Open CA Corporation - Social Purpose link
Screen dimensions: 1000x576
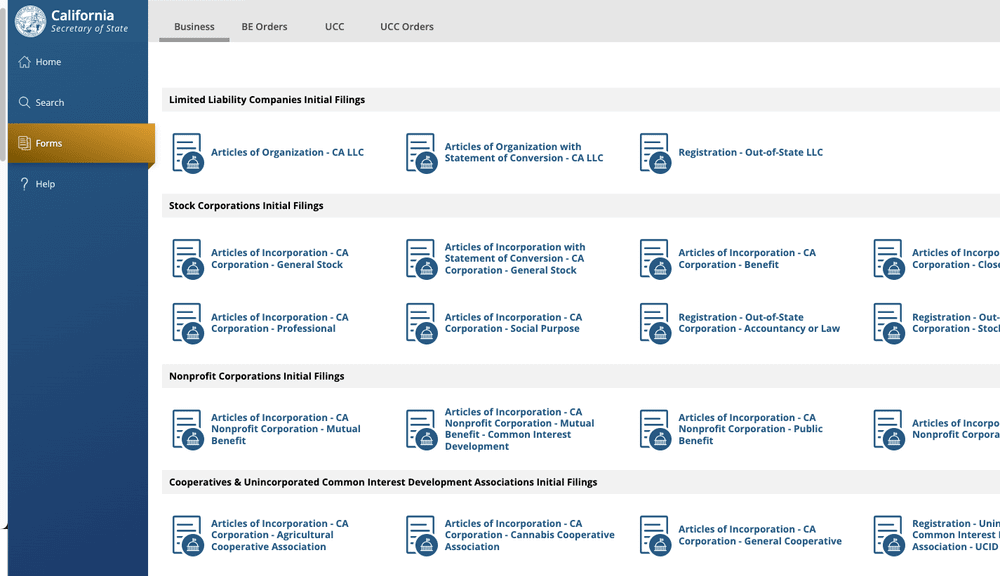click(x=513, y=323)
